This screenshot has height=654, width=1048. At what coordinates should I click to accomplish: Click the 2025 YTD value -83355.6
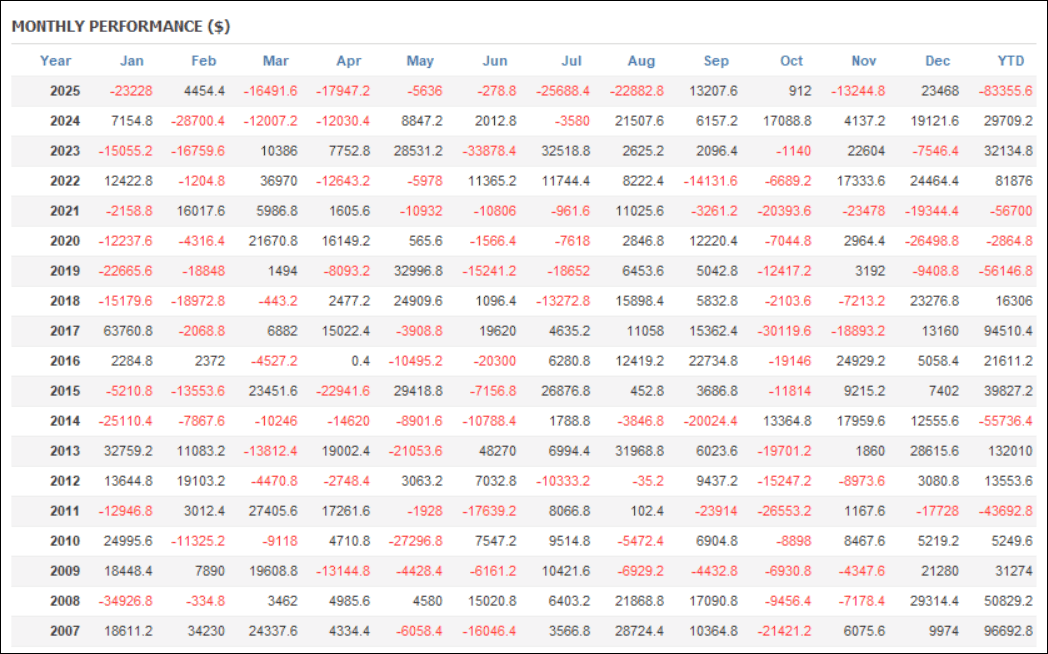[x=1005, y=91]
